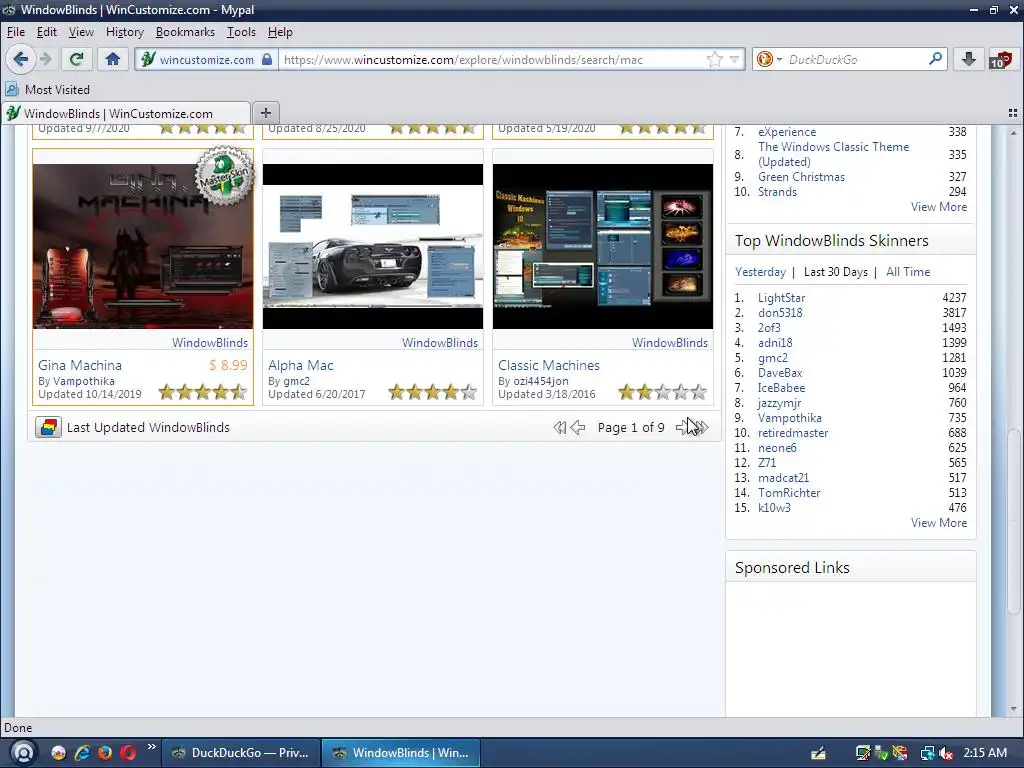Open a new tab with the plus button
The height and width of the screenshot is (768, 1024).
coord(266,113)
